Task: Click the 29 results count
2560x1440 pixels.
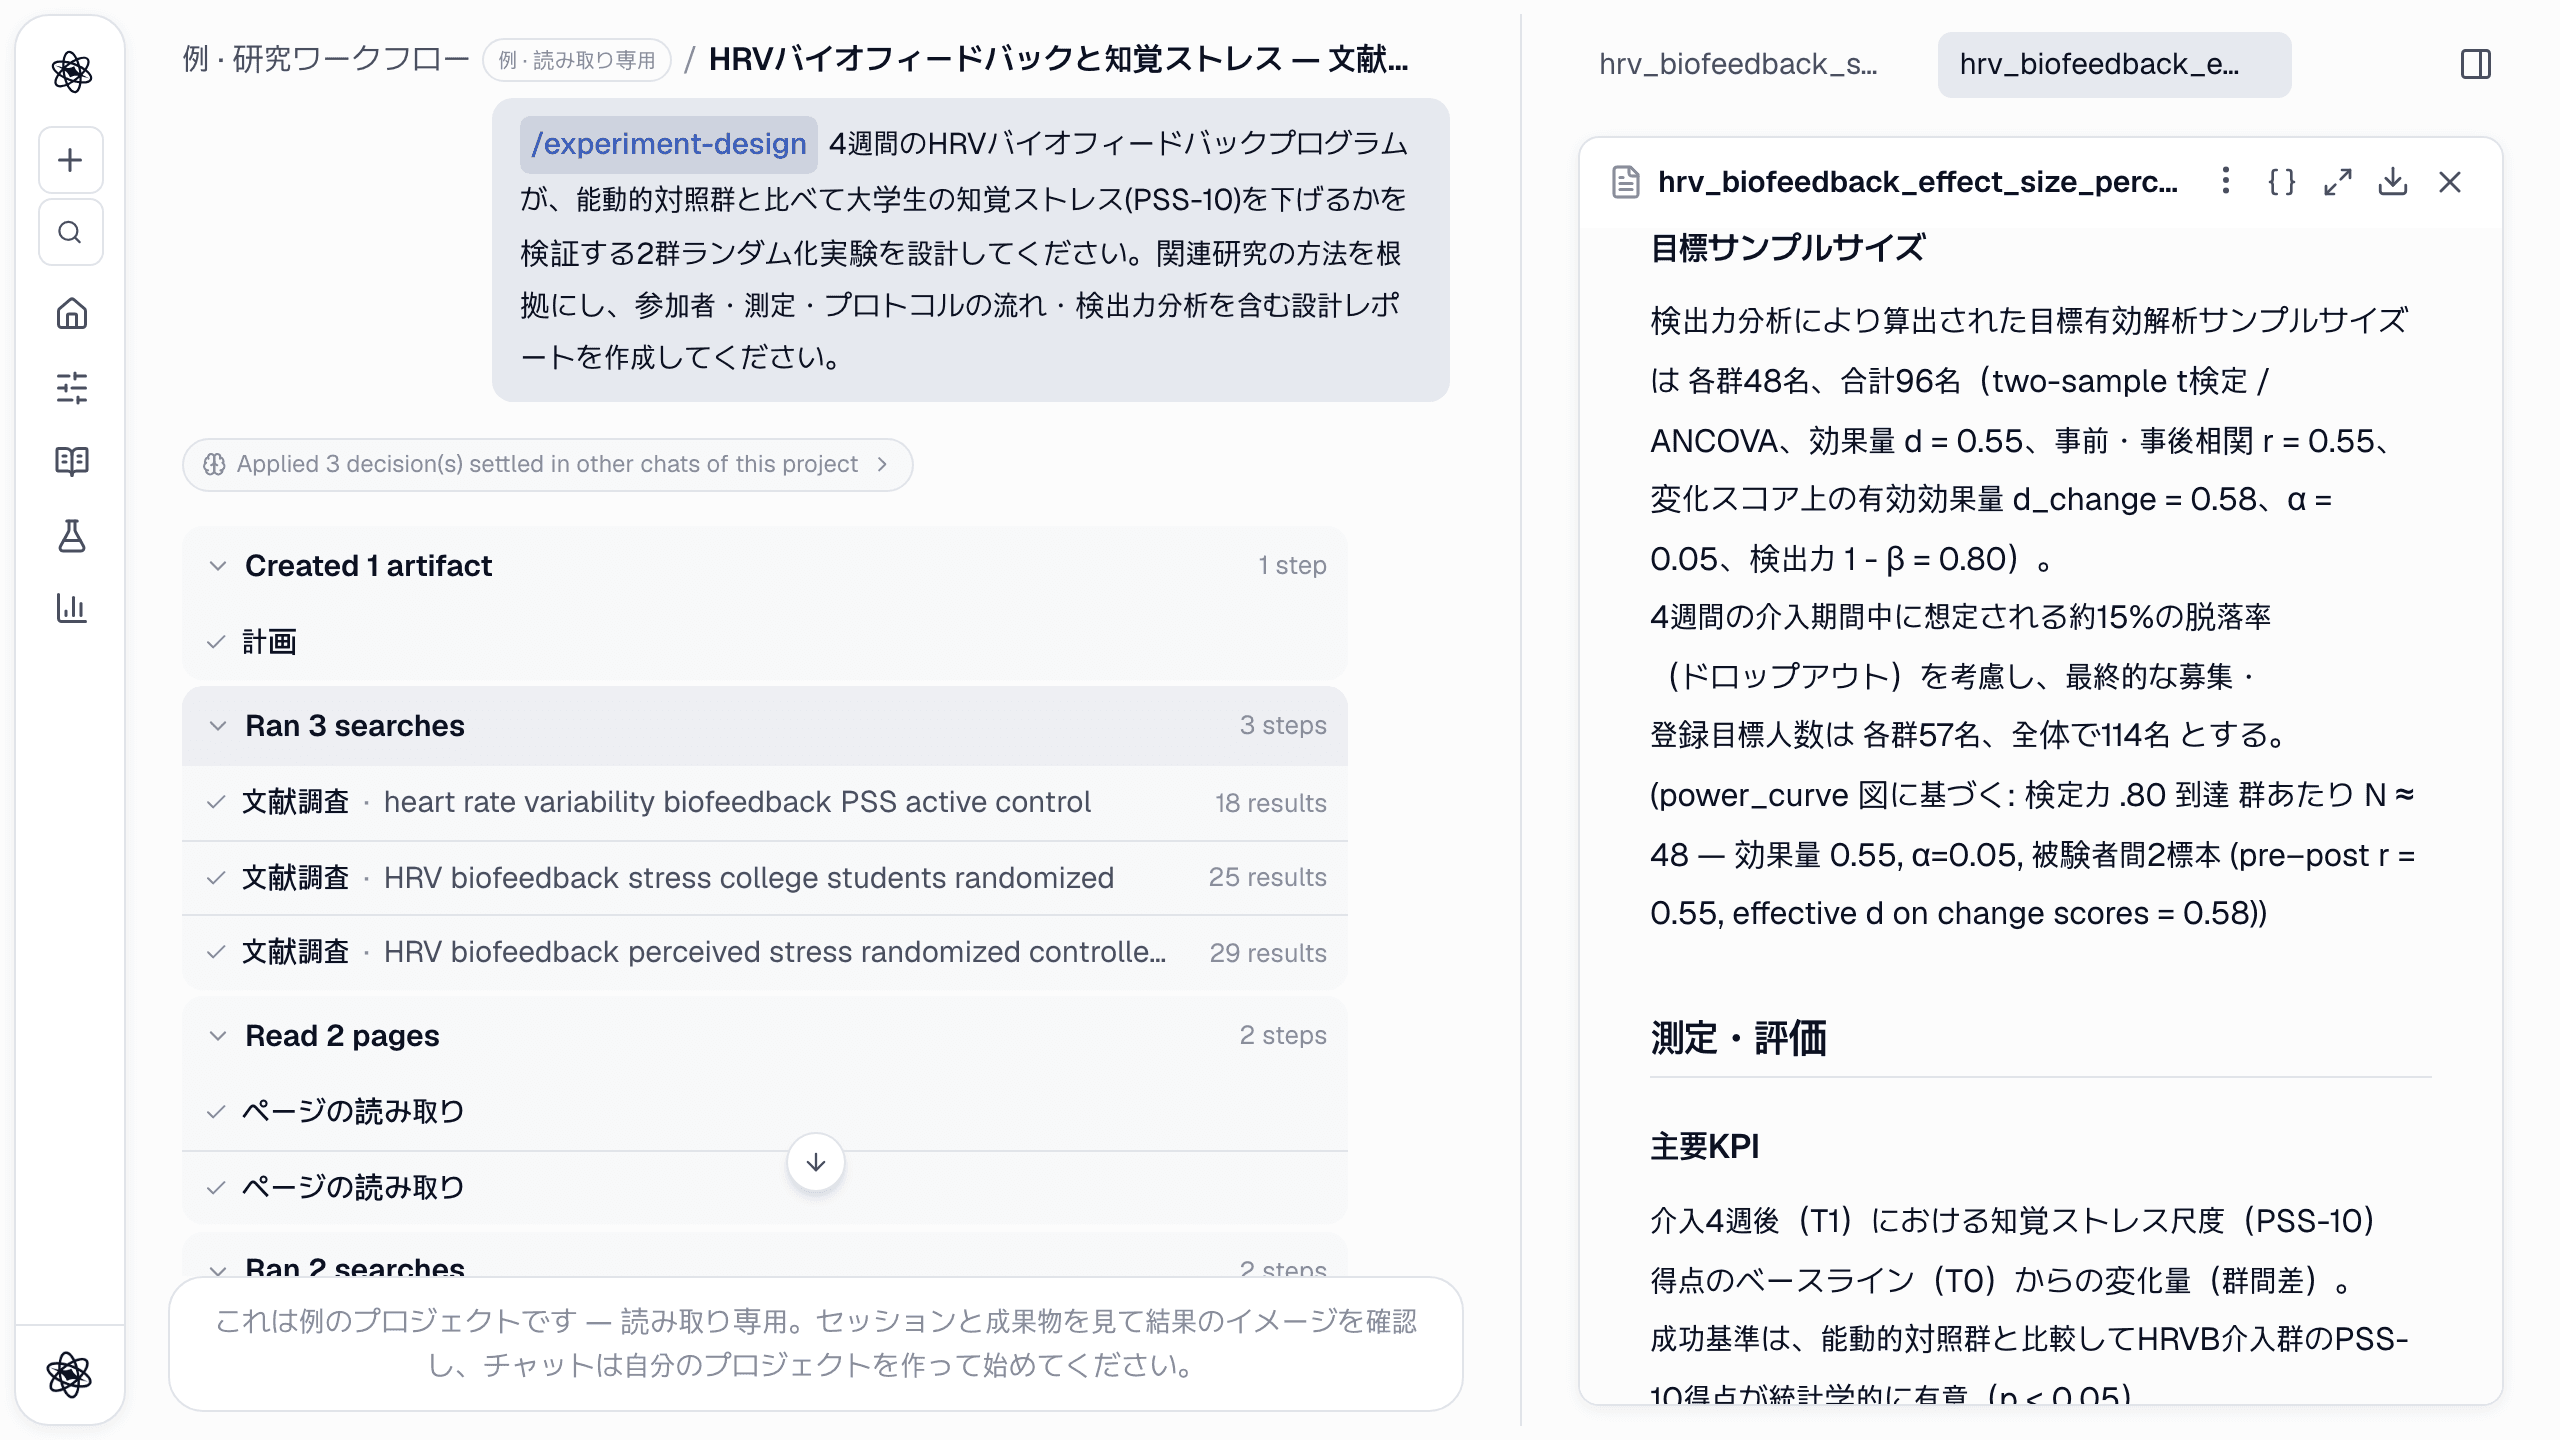Action: [1268, 953]
